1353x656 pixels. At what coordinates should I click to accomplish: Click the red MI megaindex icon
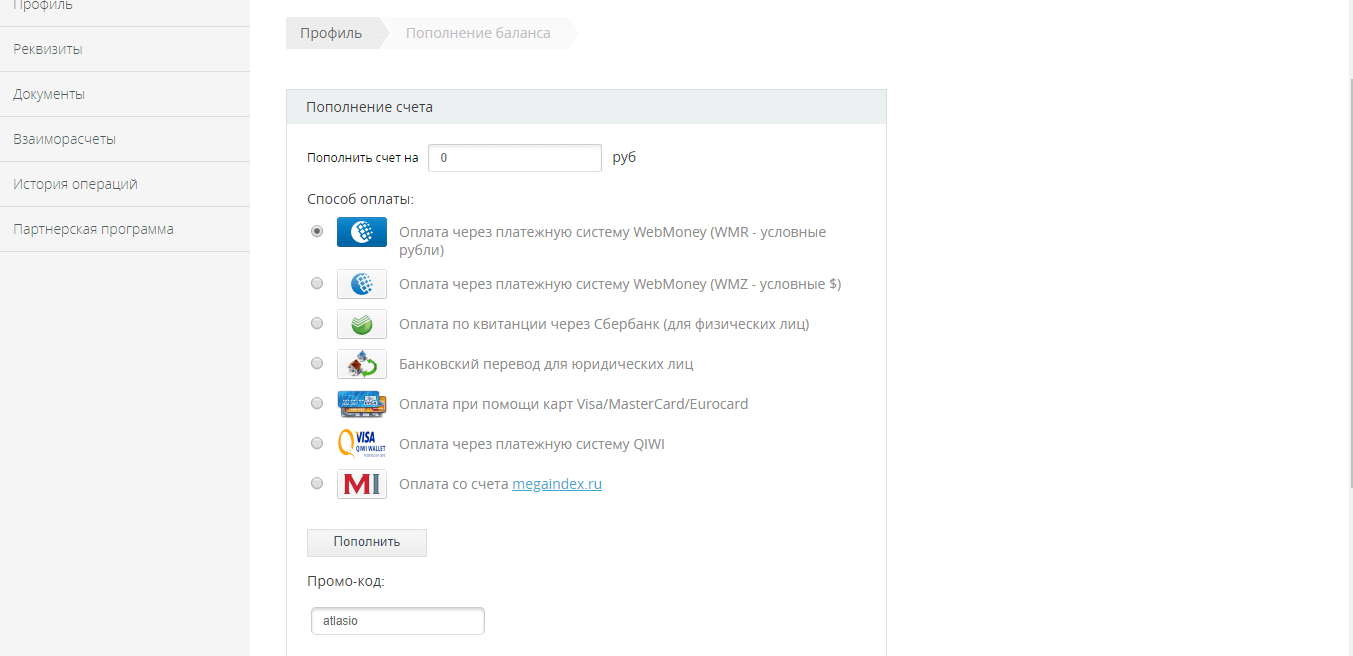(361, 484)
